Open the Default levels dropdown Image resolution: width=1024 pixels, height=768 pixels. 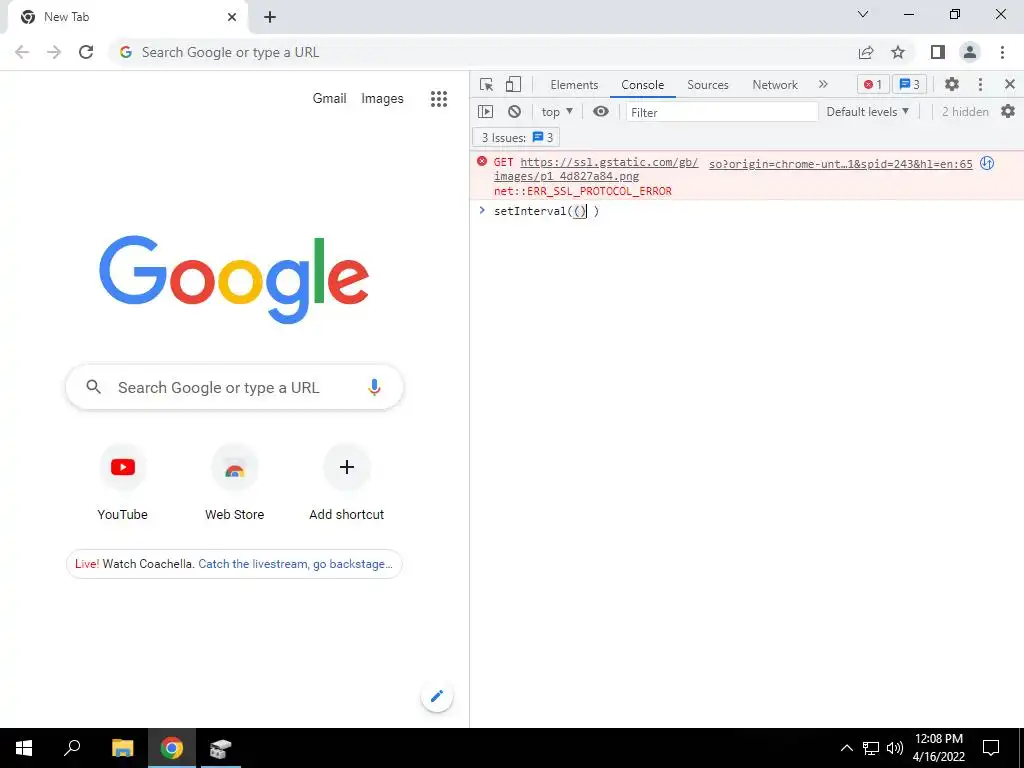pos(867,112)
